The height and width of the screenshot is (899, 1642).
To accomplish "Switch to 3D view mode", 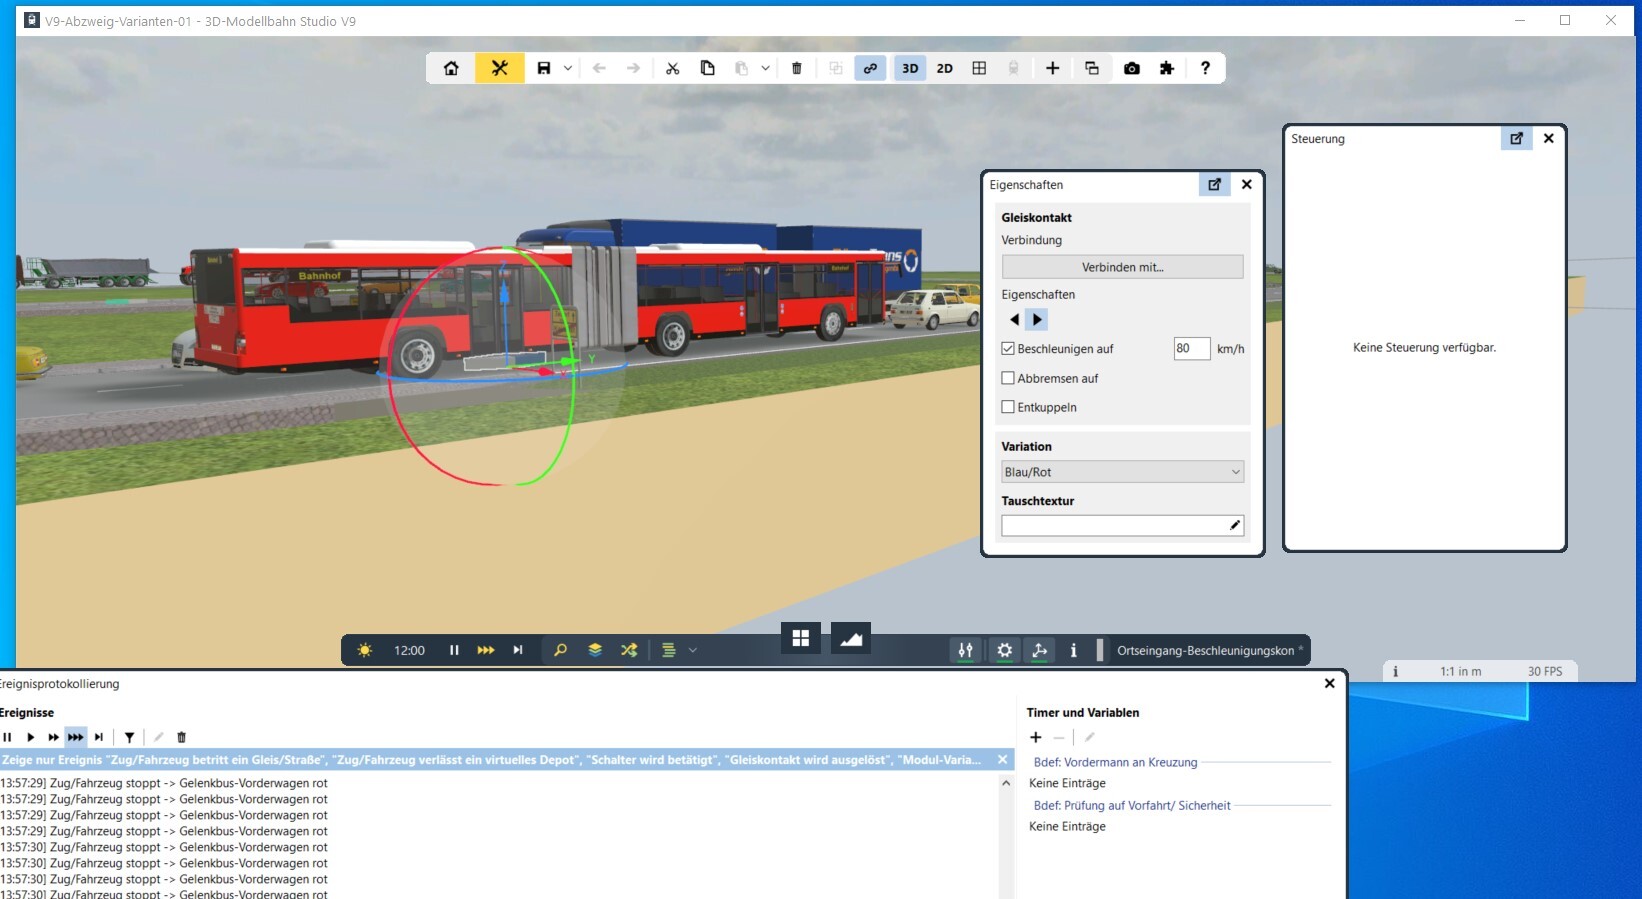I will pyautogui.click(x=910, y=68).
